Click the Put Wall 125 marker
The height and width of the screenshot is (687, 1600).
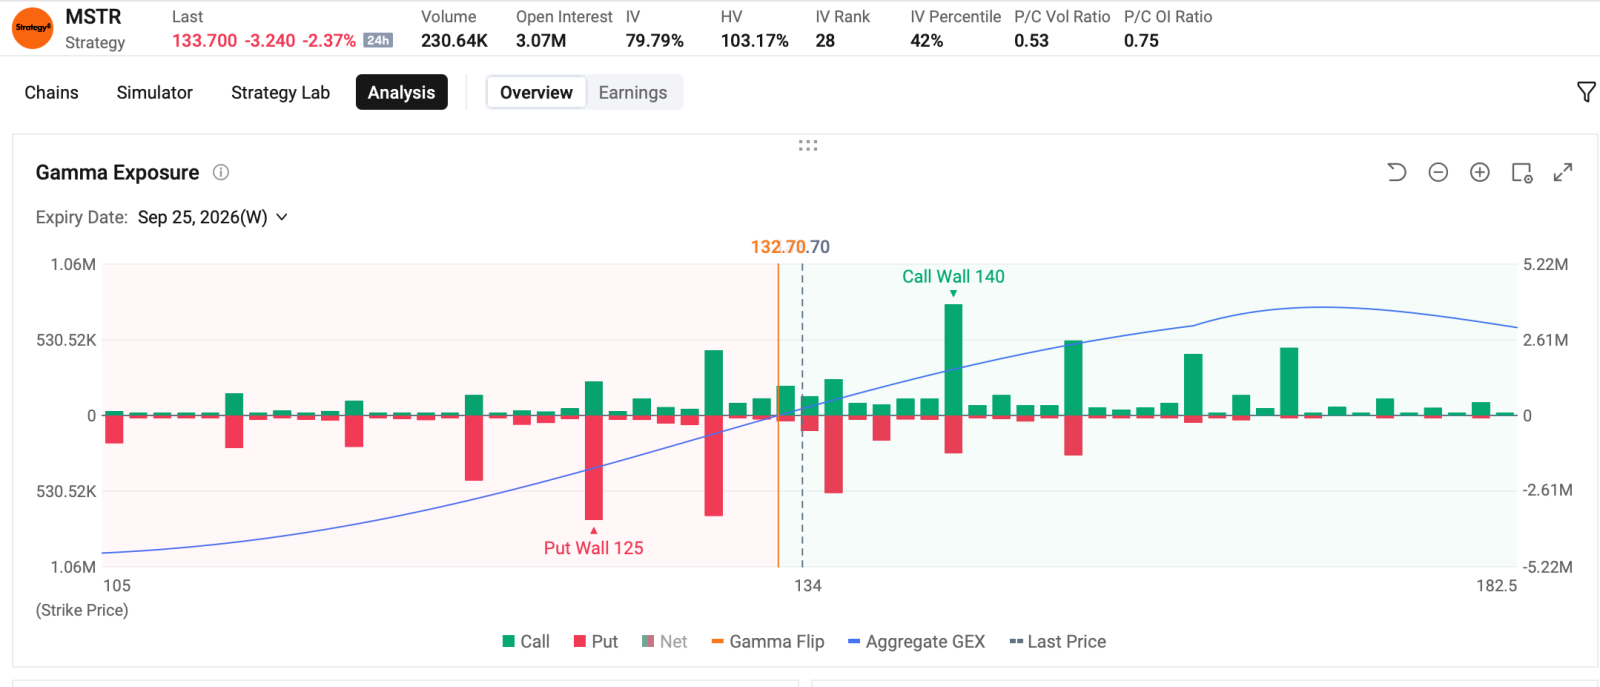(594, 547)
